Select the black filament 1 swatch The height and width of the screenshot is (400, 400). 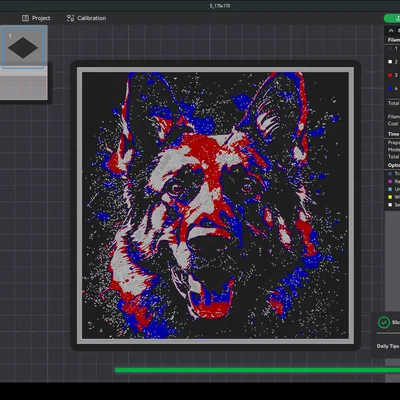[390, 49]
